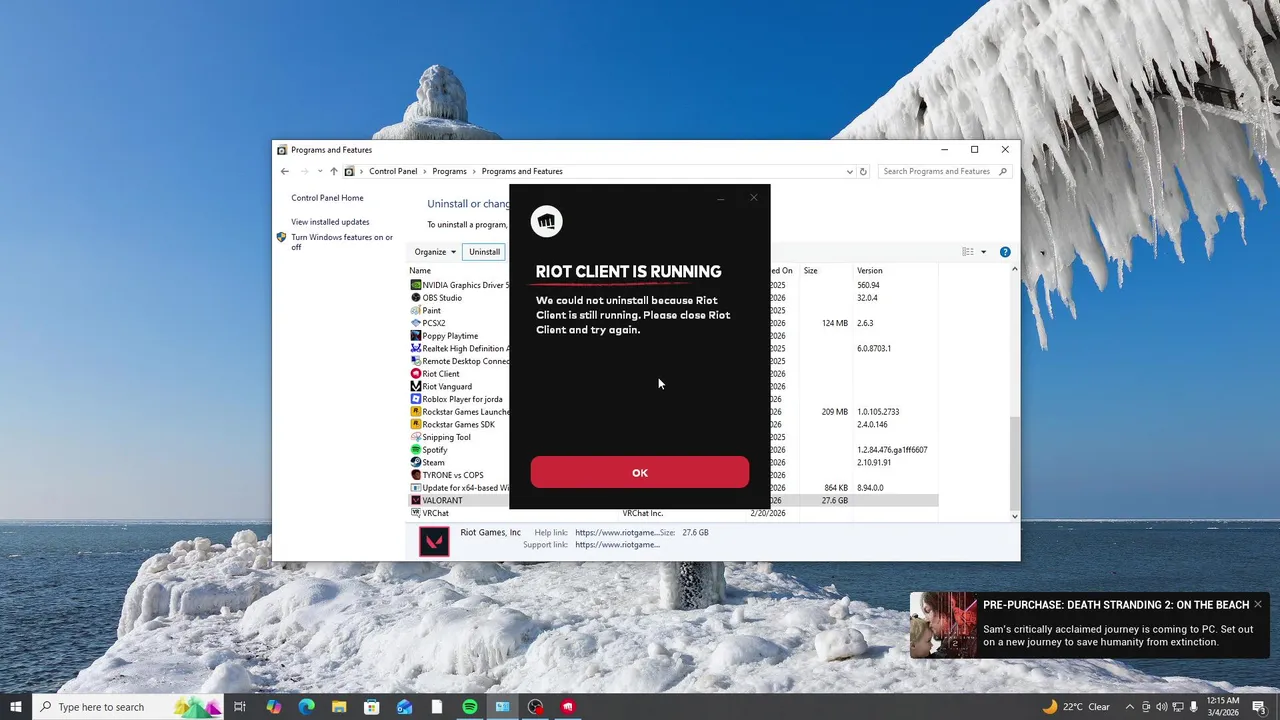
Task: Click OK in the Riot Client dialog
Action: [x=639, y=473]
